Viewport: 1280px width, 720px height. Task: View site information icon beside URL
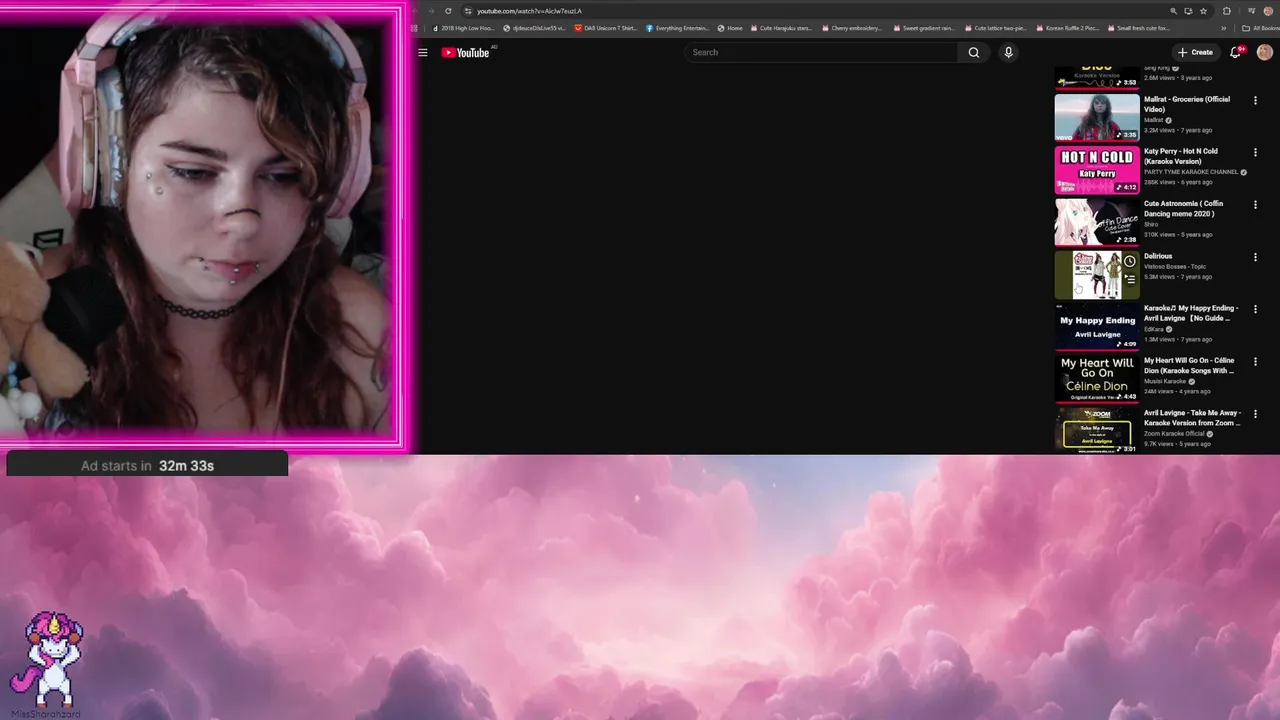click(468, 11)
